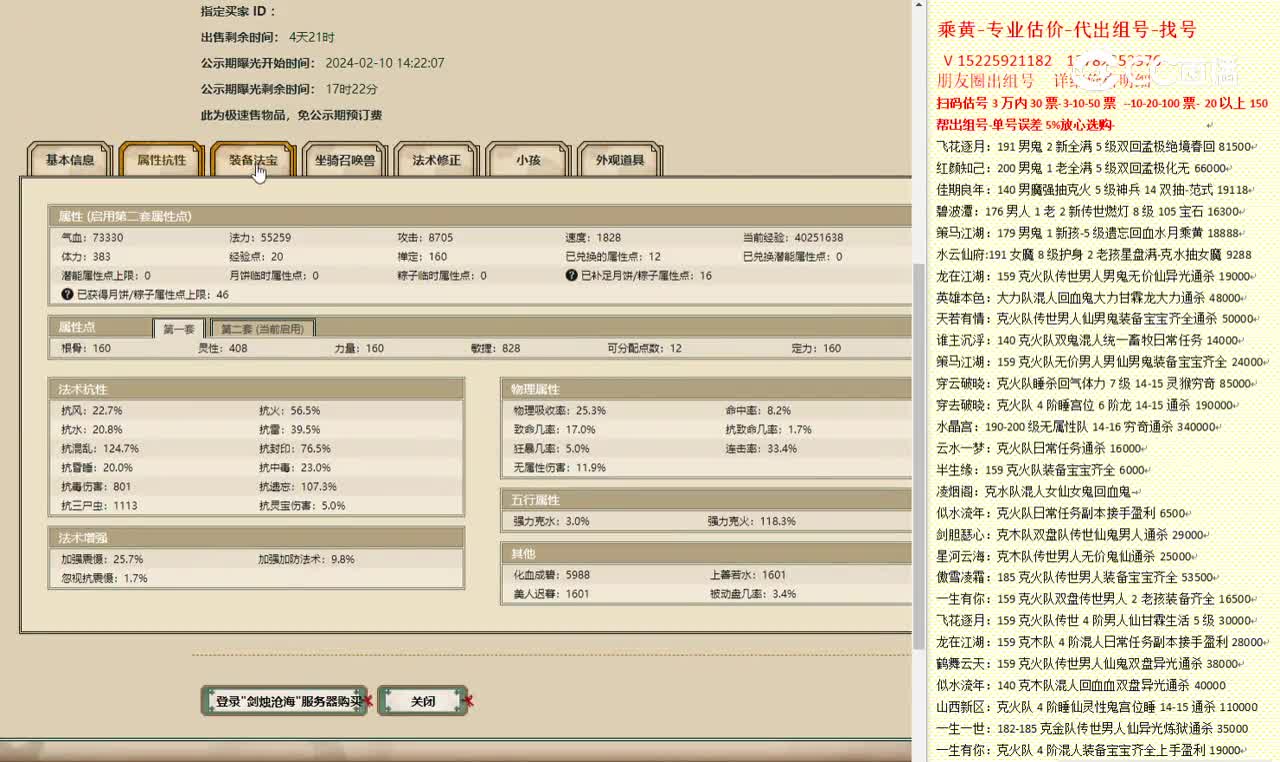Click the 凌烟阁 克水队 listing line

pyautogui.click(x=1038, y=491)
